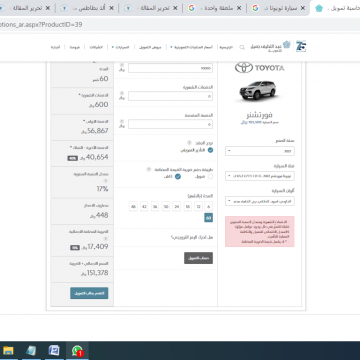
Task: Open the Word icon in the taskbar
Action: 54,351
